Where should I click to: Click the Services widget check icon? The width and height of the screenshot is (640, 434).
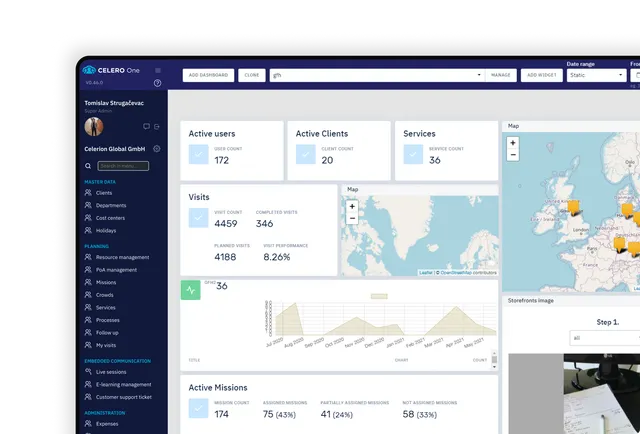(413, 154)
